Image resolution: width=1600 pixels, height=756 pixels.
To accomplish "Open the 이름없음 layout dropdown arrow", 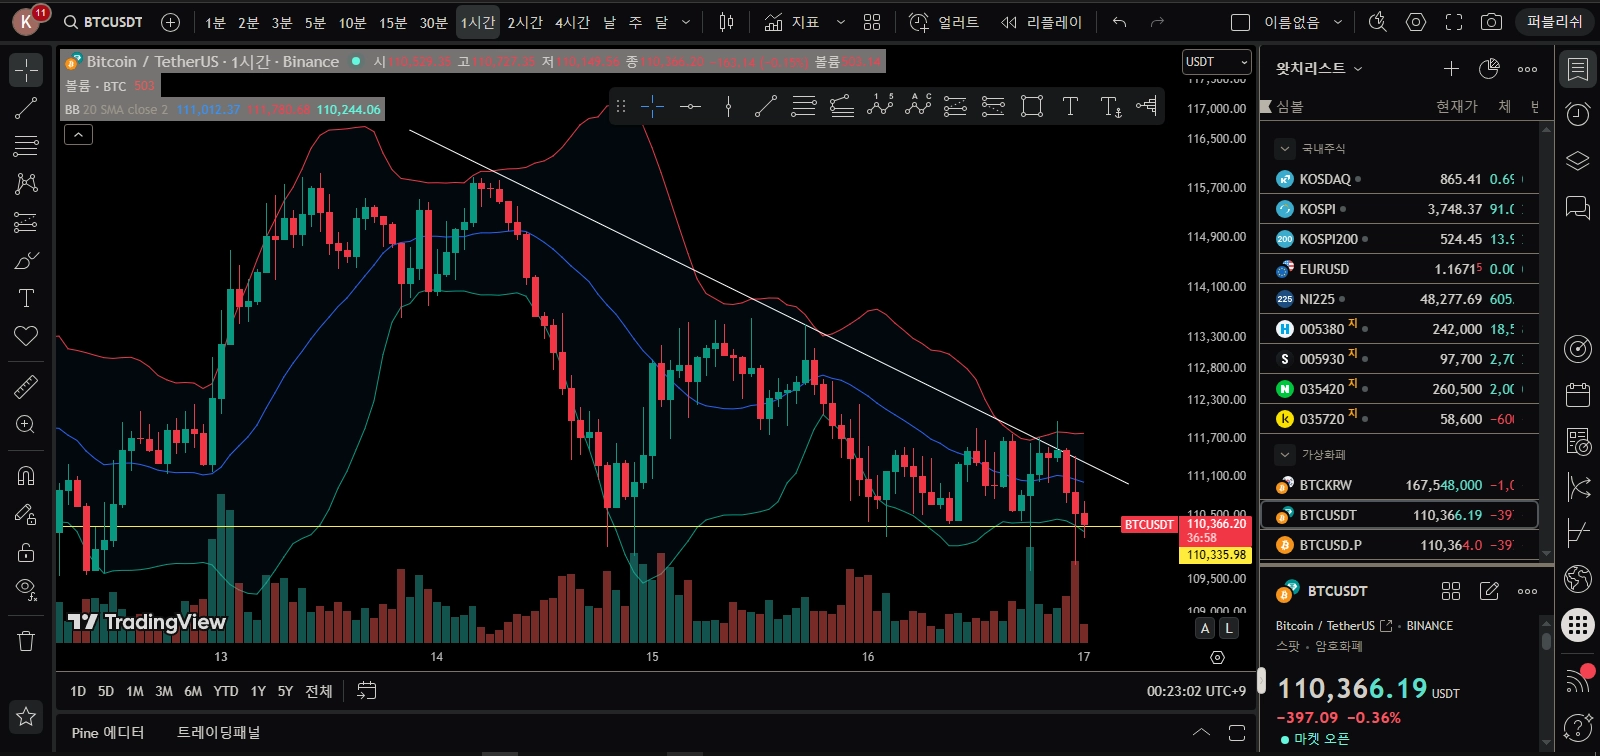I will click(1338, 22).
